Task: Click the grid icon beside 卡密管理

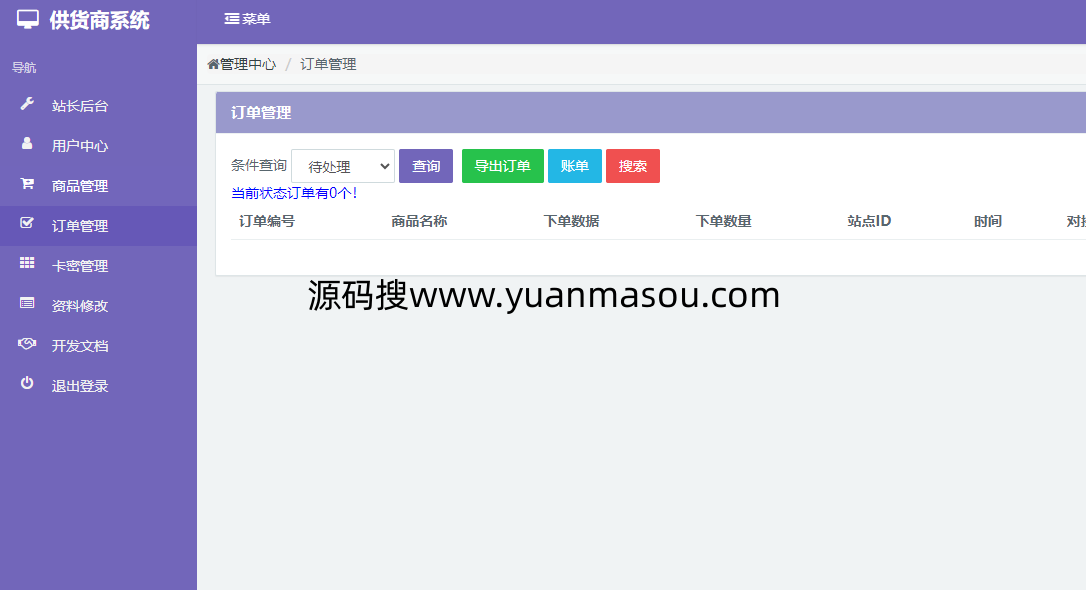Action: [x=27, y=264]
